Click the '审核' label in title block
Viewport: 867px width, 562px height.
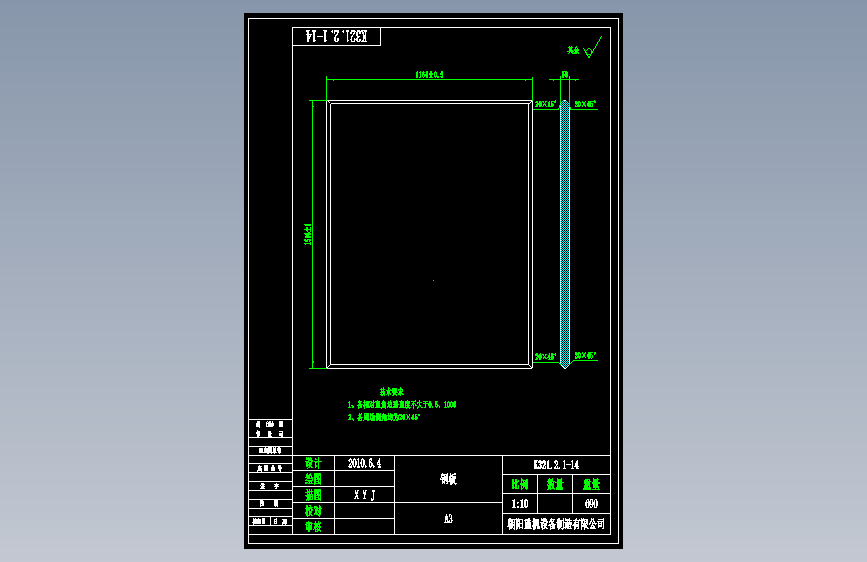point(314,527)
